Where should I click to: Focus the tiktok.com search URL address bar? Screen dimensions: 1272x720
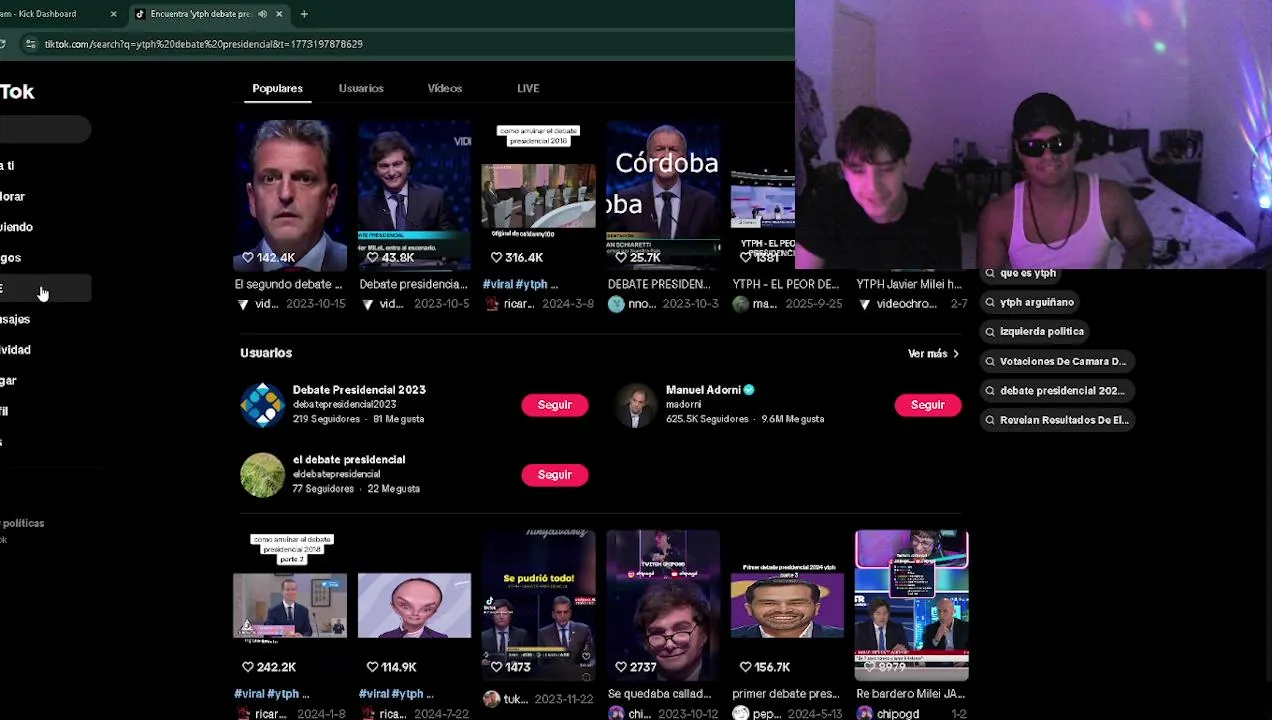pyautogui.click(x=204, y=44)
